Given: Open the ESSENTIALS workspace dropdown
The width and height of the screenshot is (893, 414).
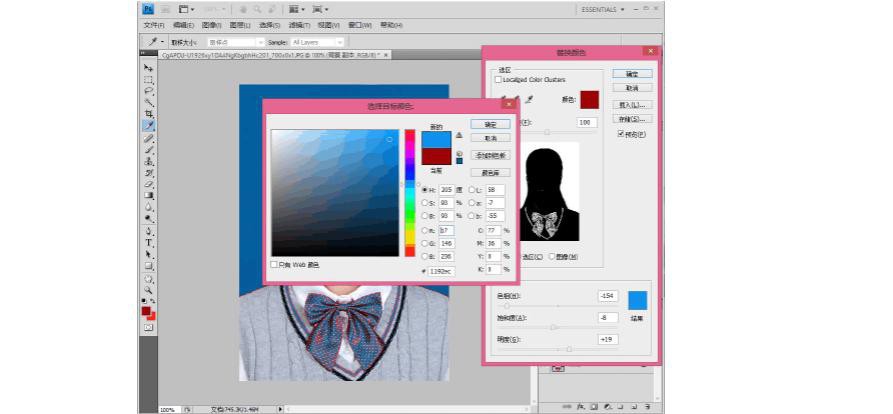Looking at the screenshot, I should coord(603,10).
